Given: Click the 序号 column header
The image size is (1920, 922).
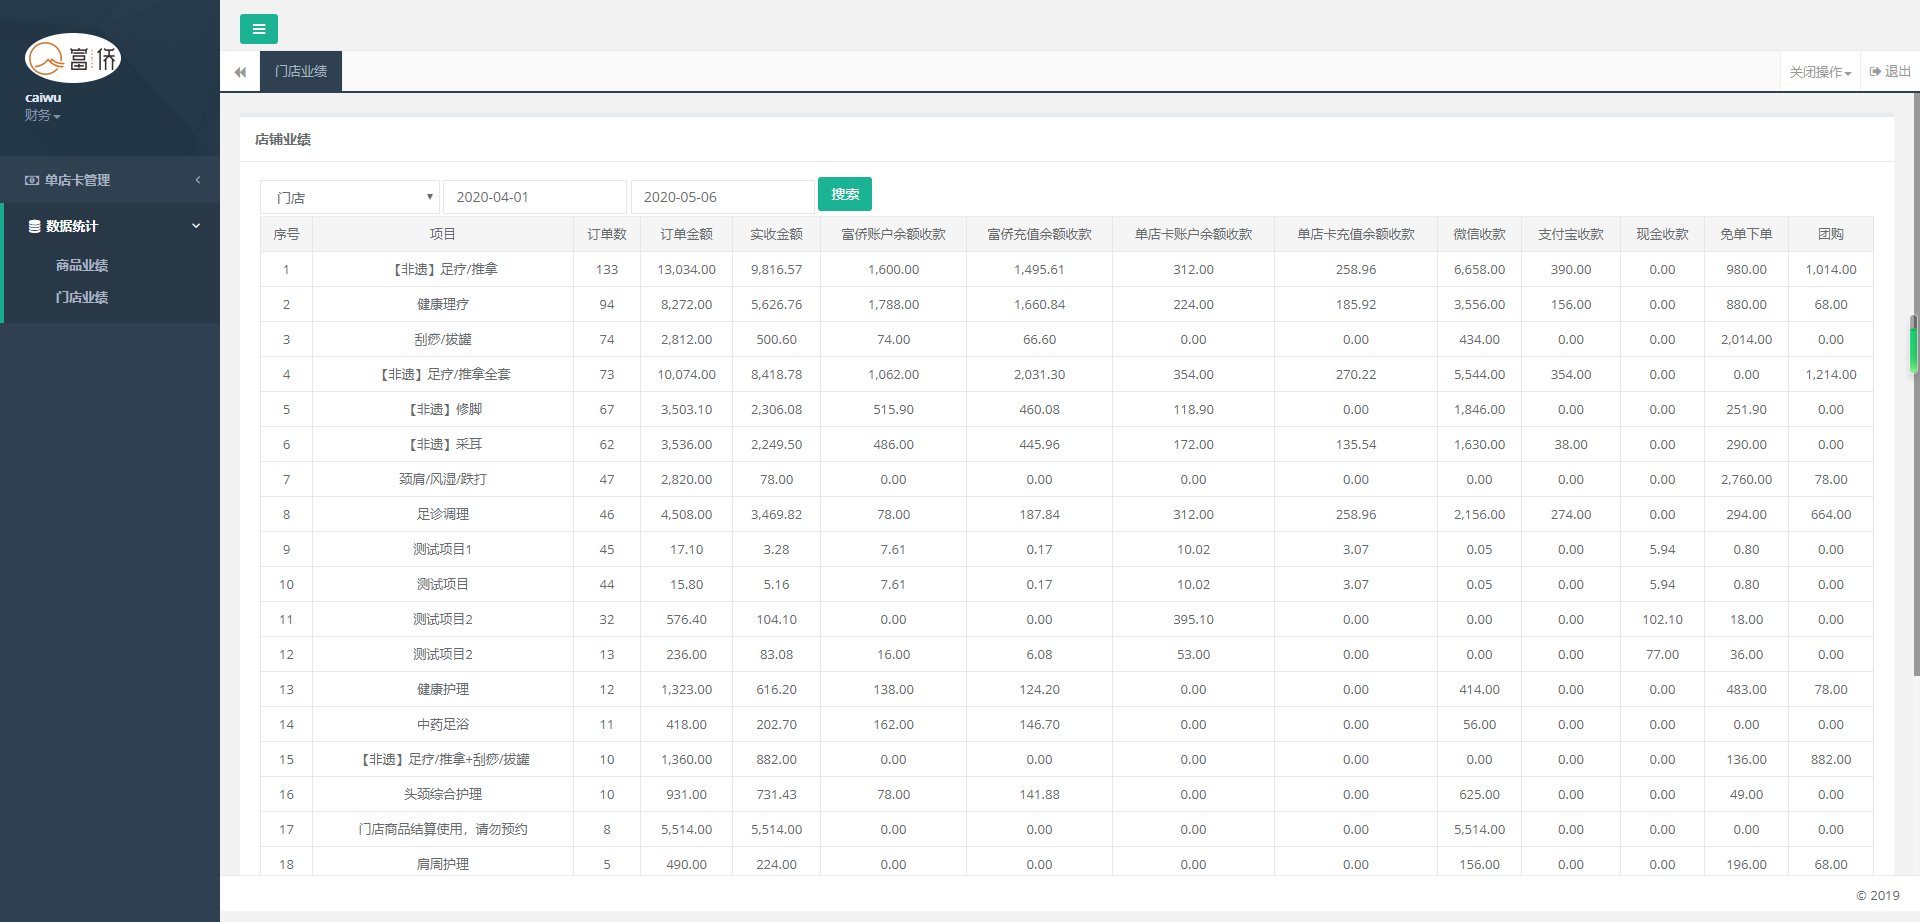Looking at the screenshot, I should click(x=286, y=234).
